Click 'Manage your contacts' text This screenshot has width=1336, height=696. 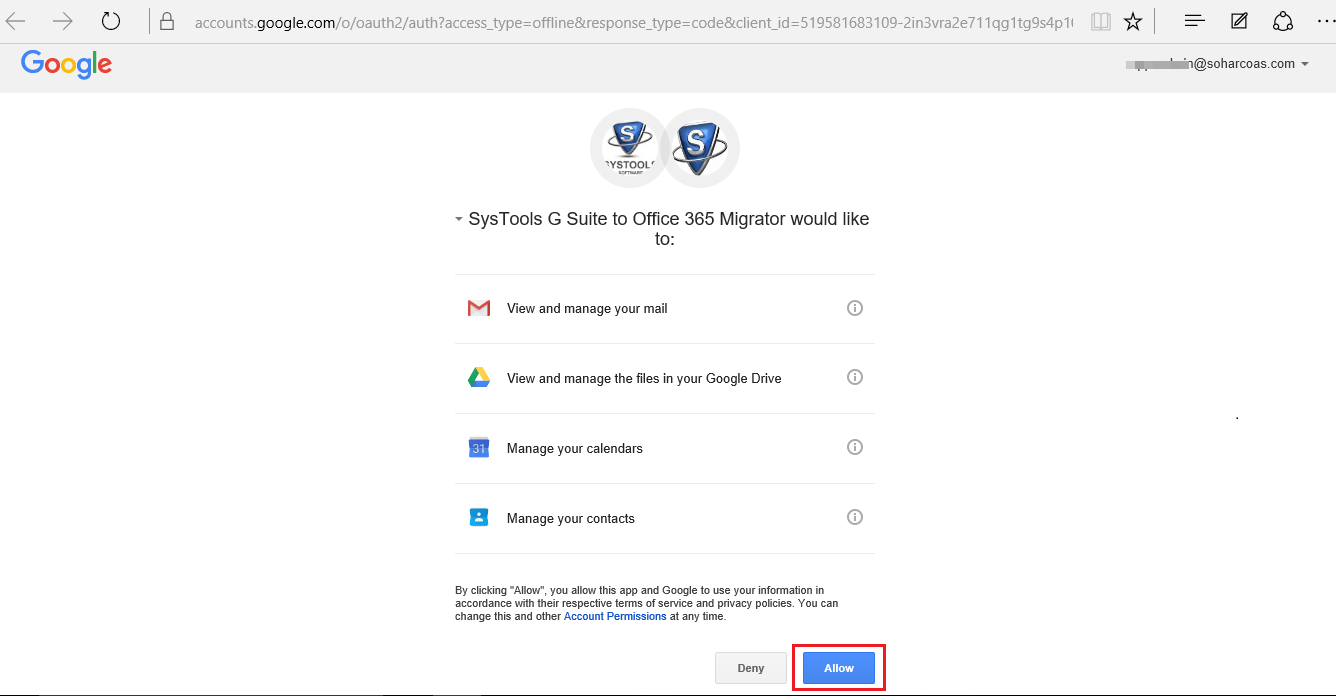[x=571, y=518]
